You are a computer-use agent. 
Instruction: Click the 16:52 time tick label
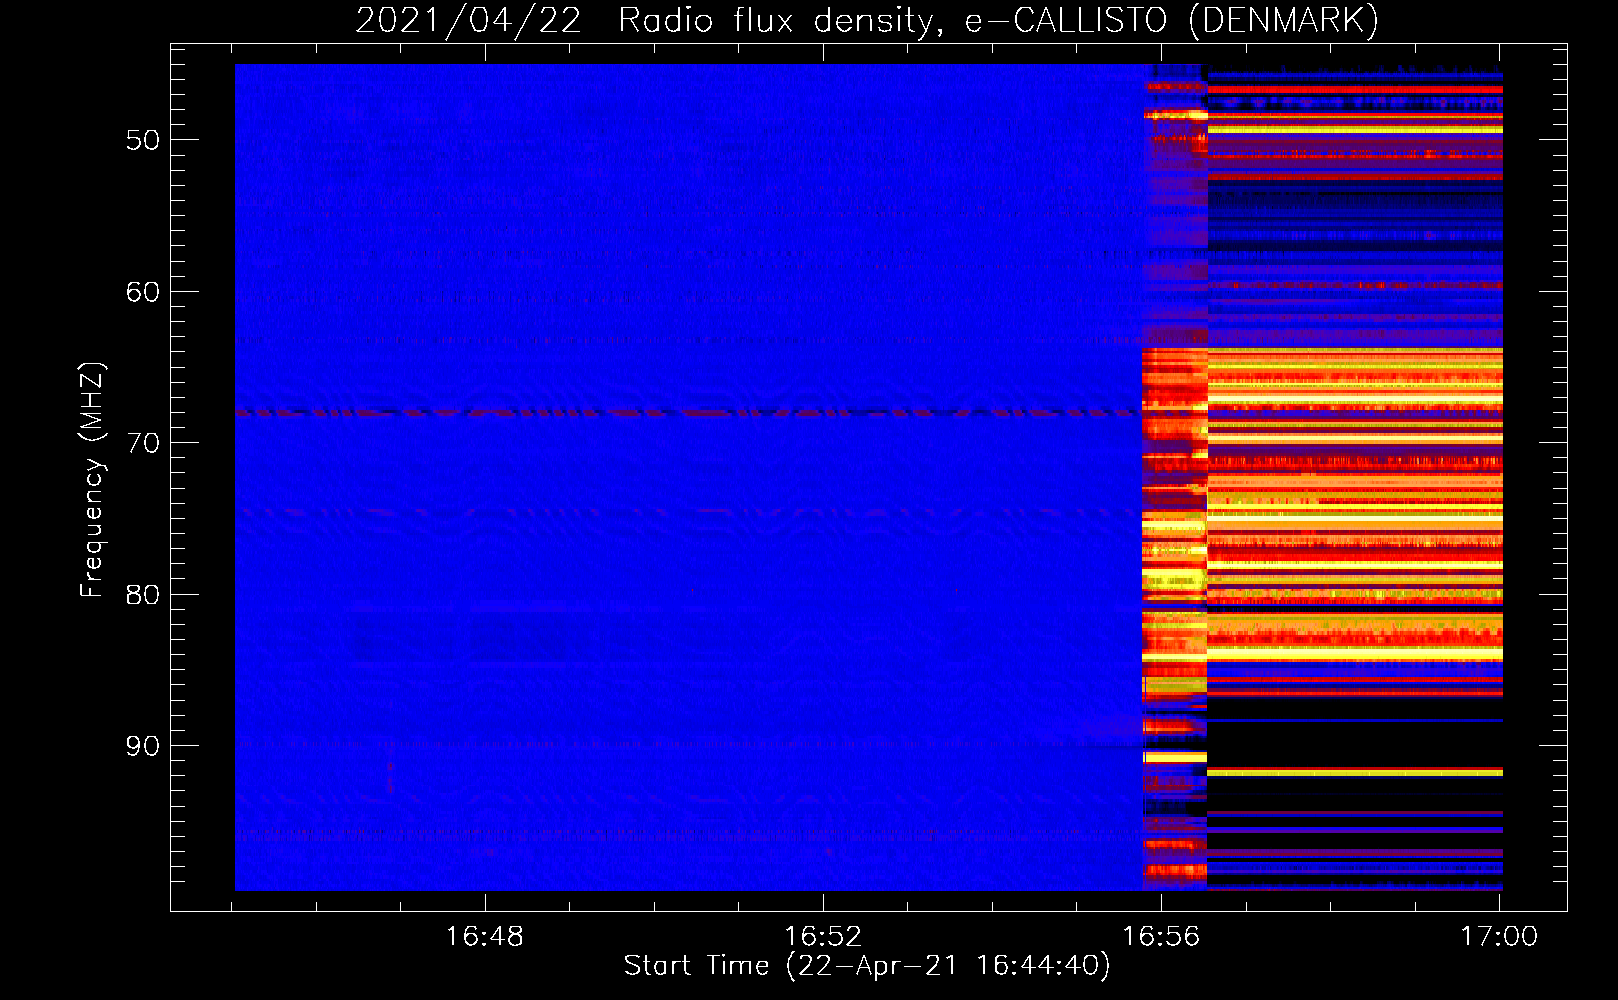pyautogui.click(x=823, y=937)
